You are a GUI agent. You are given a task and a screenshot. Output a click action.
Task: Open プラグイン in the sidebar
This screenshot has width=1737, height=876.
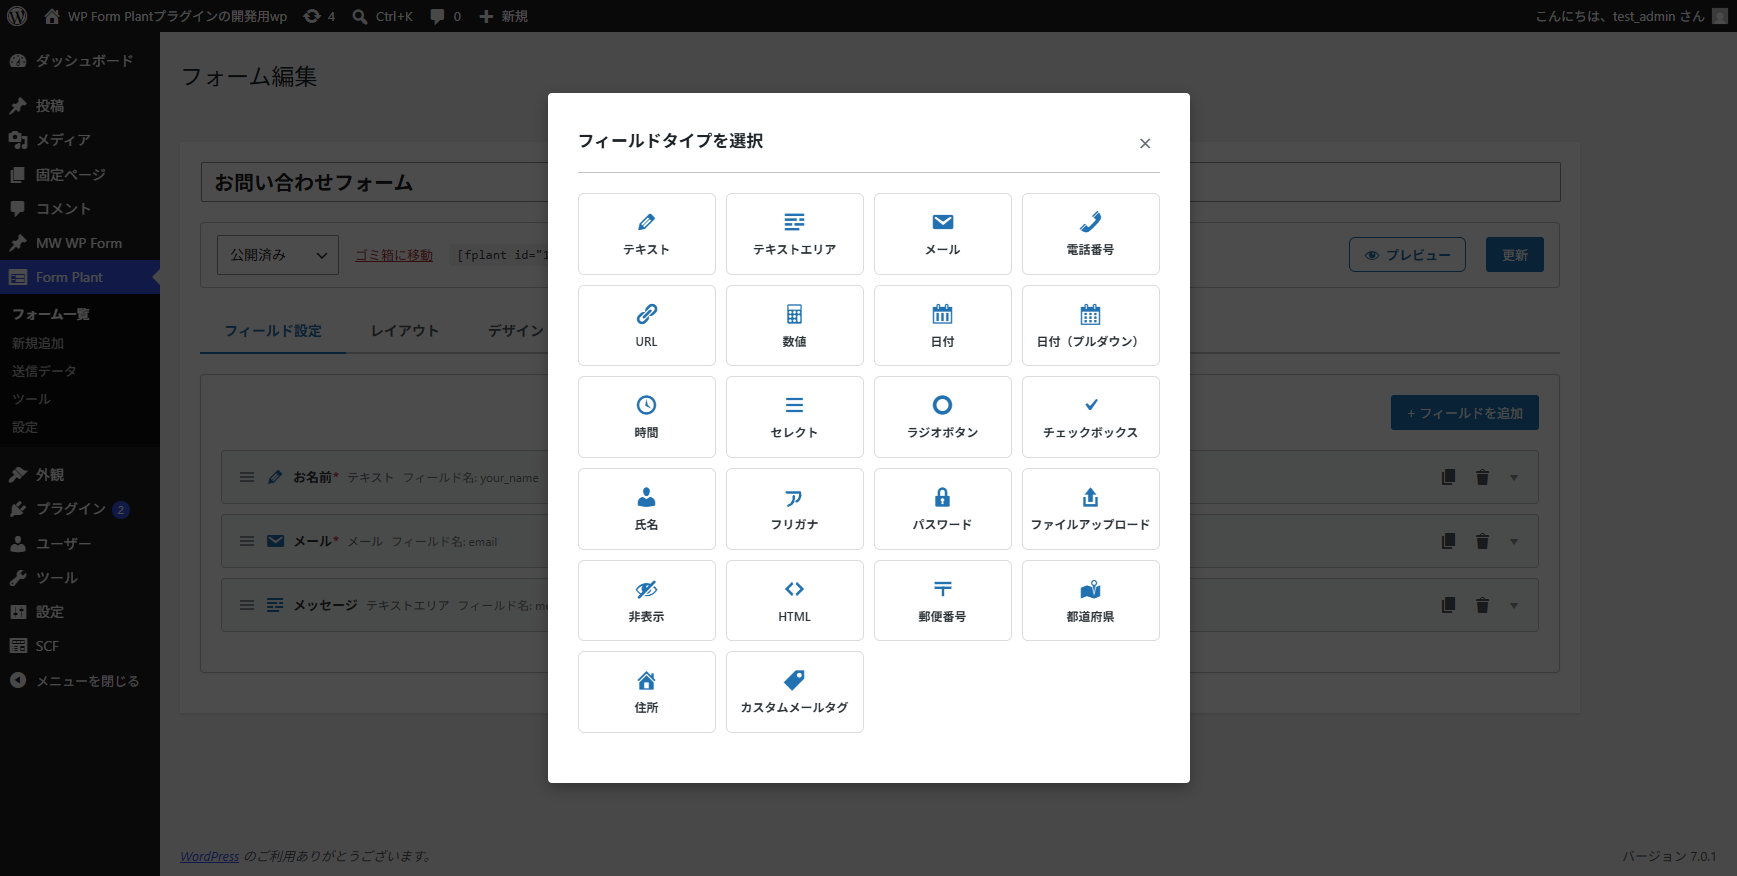click(x=80, y=509)
